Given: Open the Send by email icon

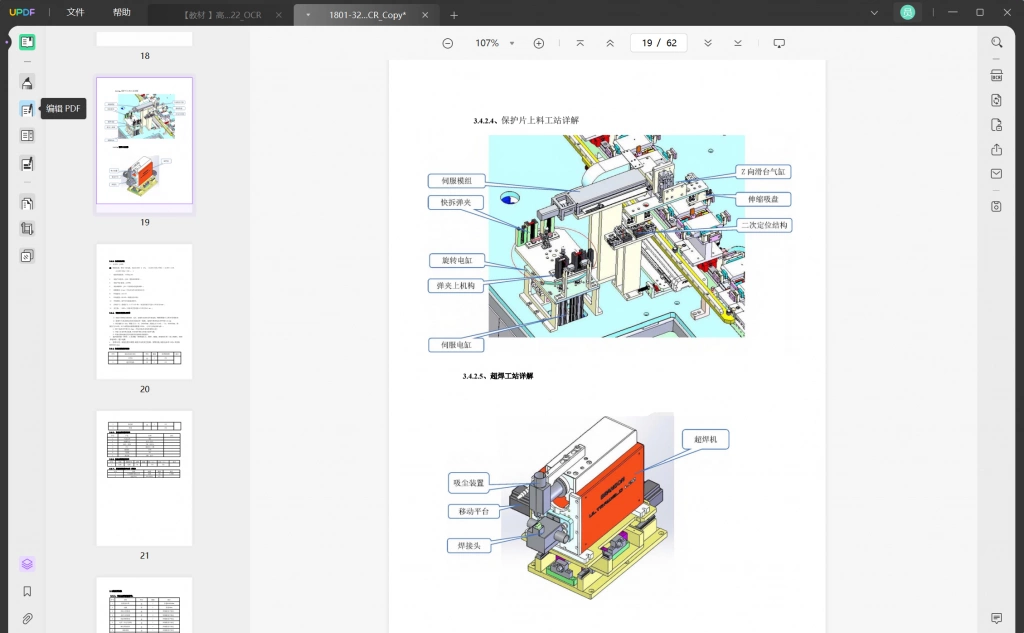Looking at the screenshot, I should [x=997, y=174].
